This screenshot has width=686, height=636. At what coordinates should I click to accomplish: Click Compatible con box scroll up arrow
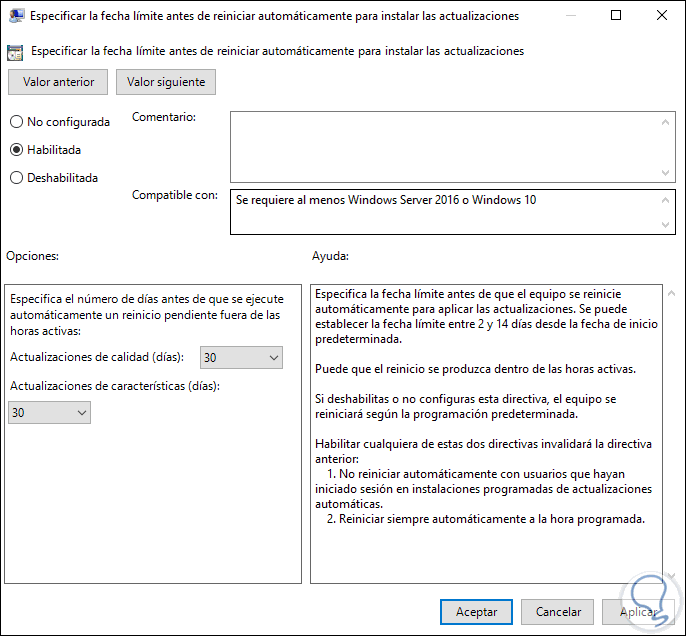click(x=665, y=200)
